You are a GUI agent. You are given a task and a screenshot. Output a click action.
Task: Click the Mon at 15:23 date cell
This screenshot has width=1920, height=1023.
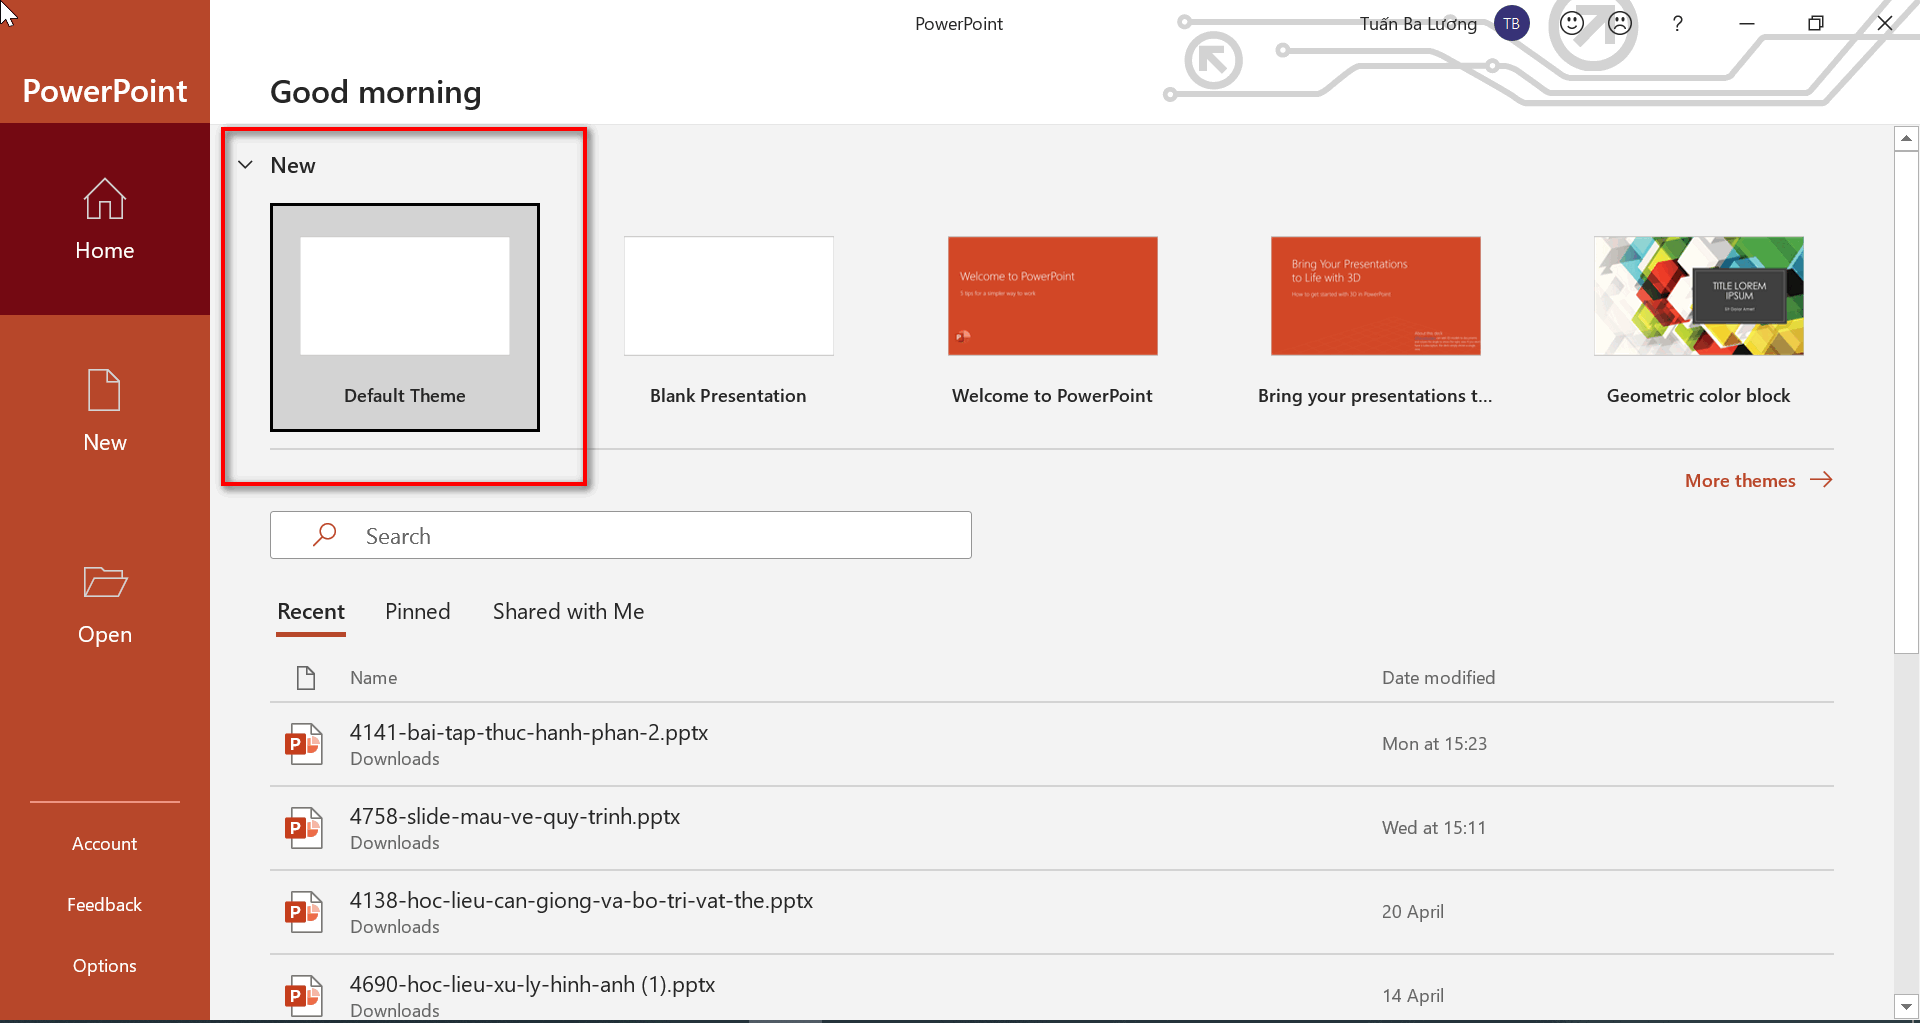[1434, 744]
